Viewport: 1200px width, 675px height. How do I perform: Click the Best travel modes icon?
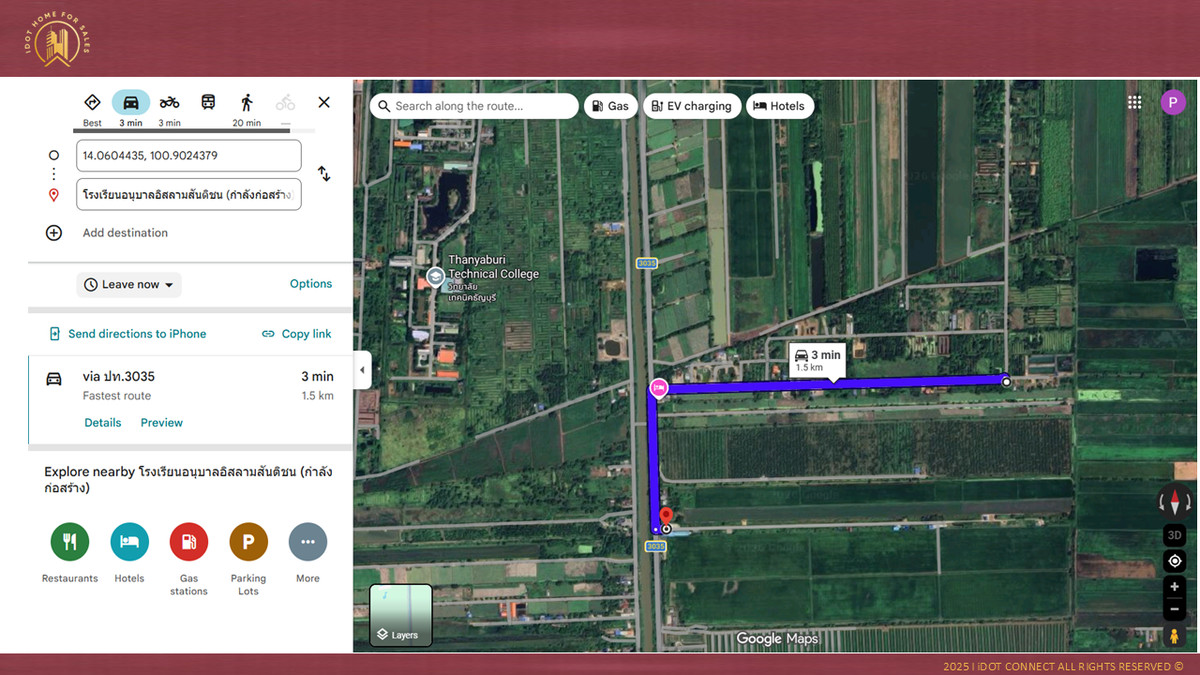[92, 102]
